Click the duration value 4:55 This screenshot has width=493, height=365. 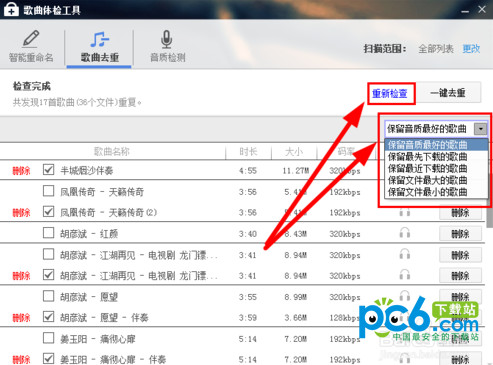click(248, 171)
